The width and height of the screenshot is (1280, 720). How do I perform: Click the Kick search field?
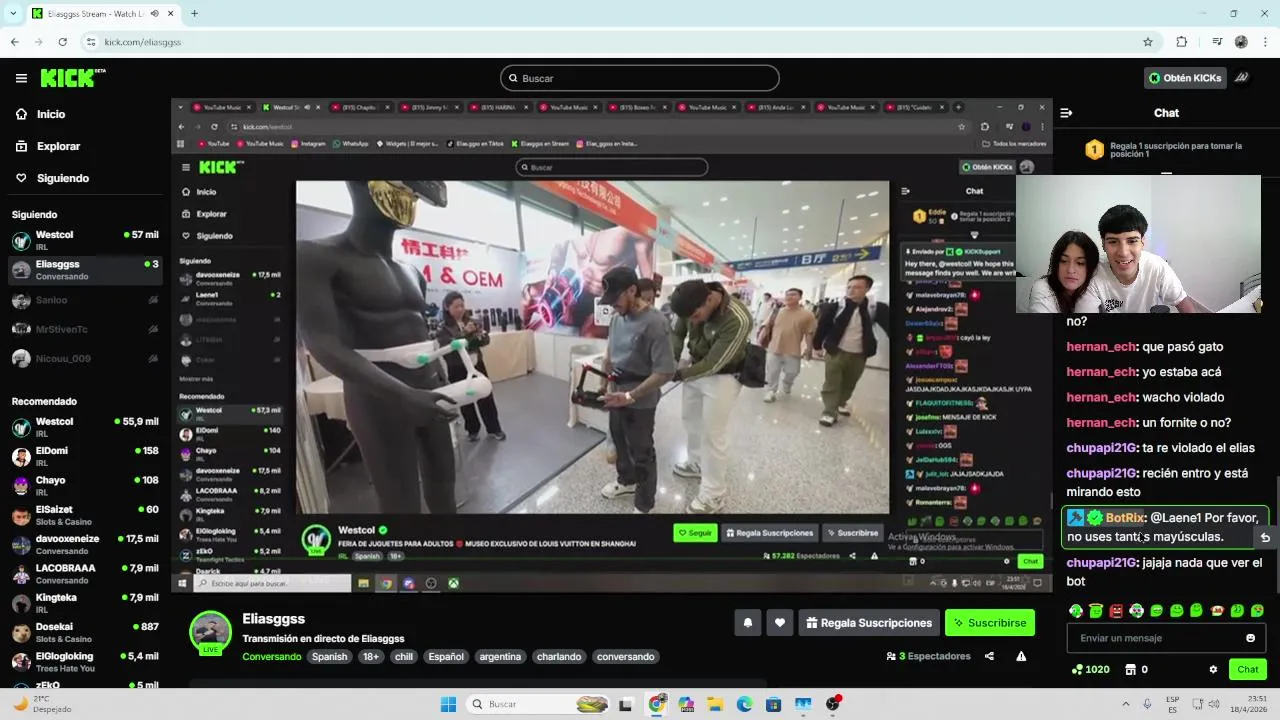[x=640, y=78]
